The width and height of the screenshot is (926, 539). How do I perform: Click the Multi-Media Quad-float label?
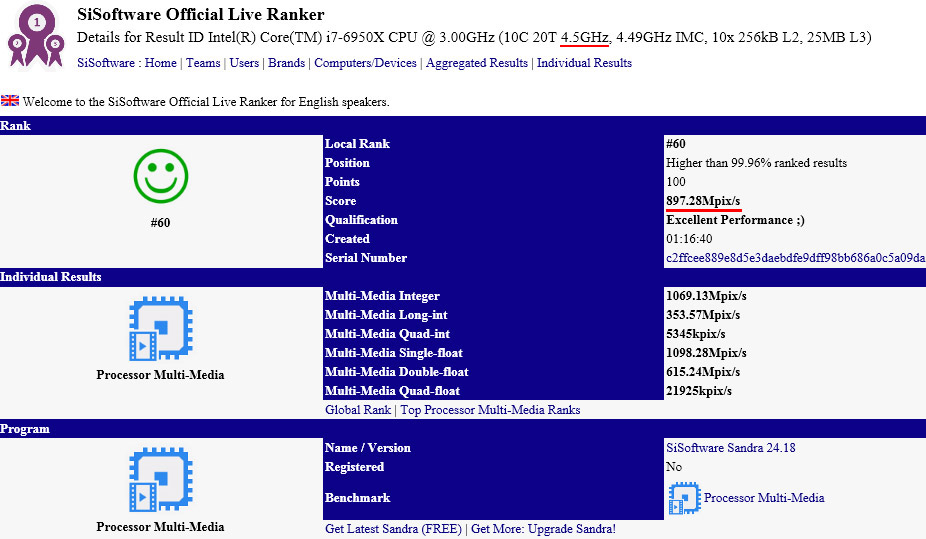coord(392,391)
